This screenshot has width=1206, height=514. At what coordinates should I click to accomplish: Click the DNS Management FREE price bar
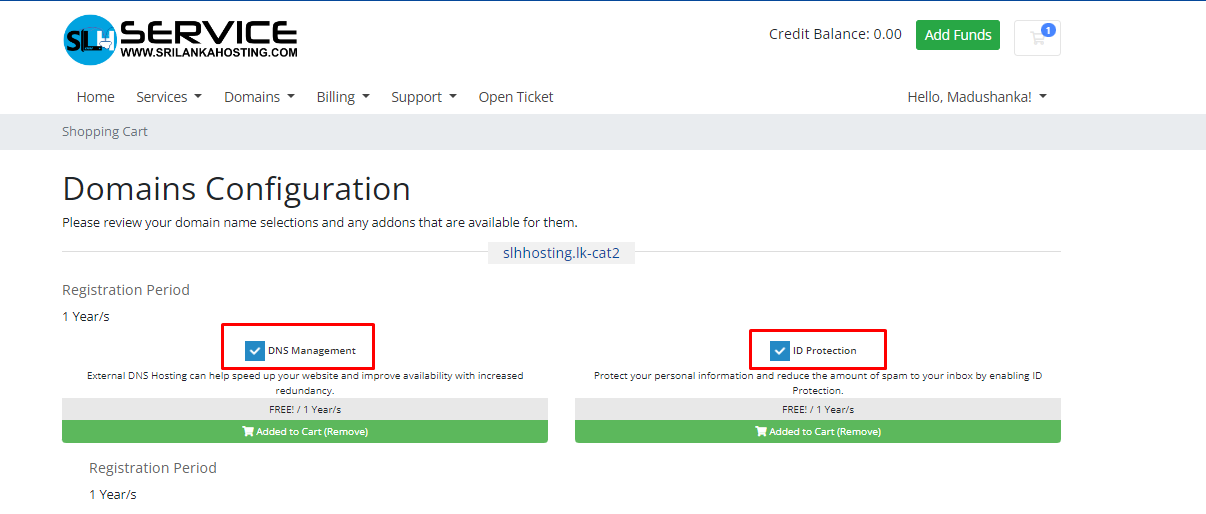[305, 409]
